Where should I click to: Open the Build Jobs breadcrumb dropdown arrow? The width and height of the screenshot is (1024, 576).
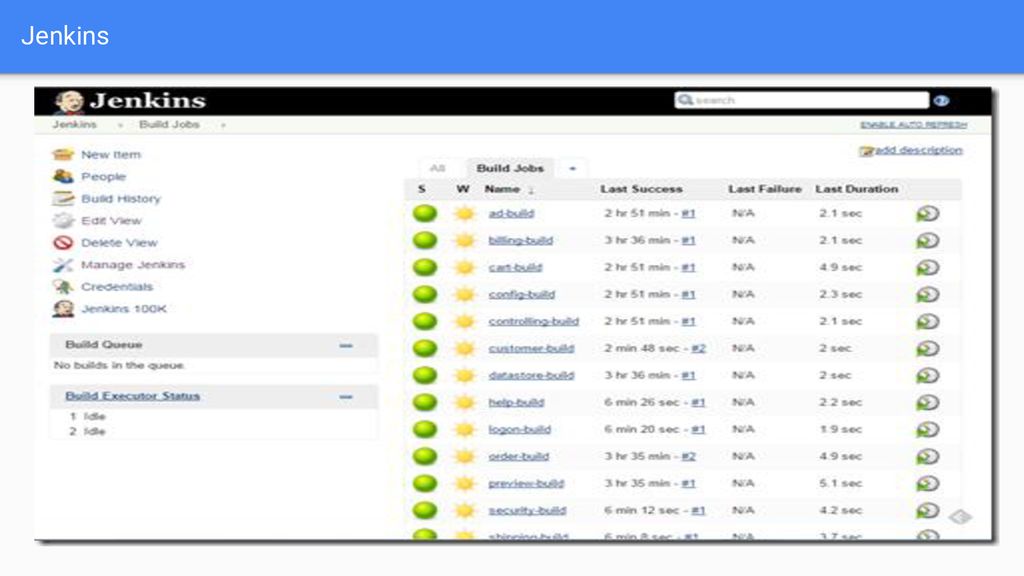pos(223,125)
